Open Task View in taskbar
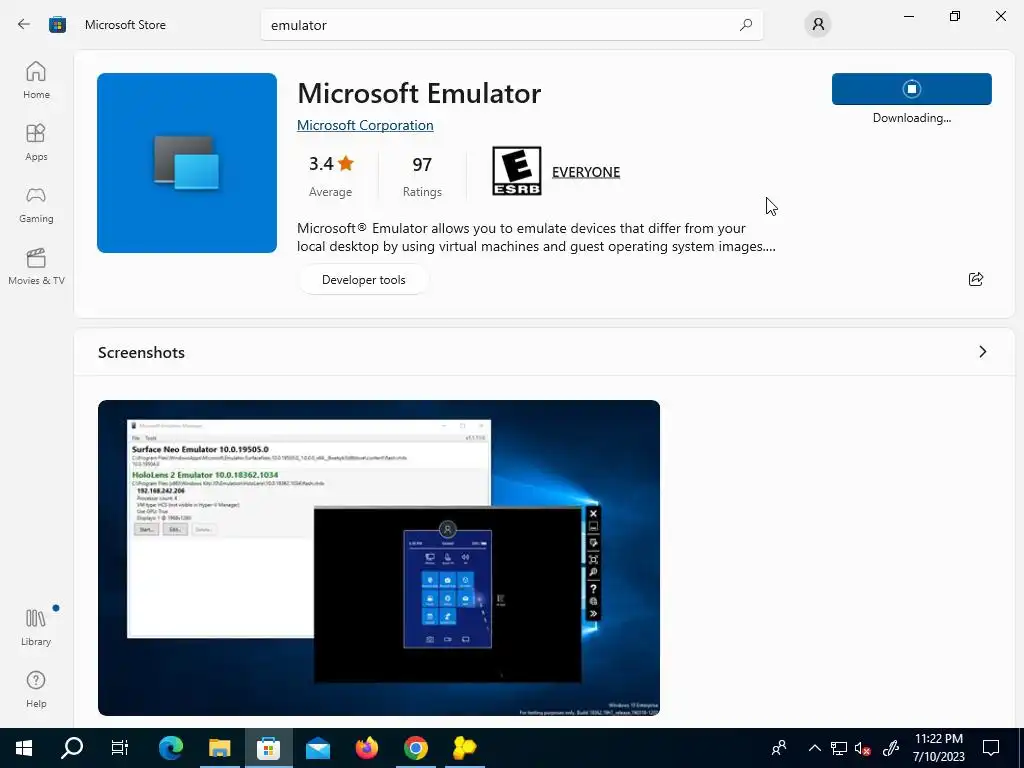This screenshot has width=1024, height=768. point(120,748)
